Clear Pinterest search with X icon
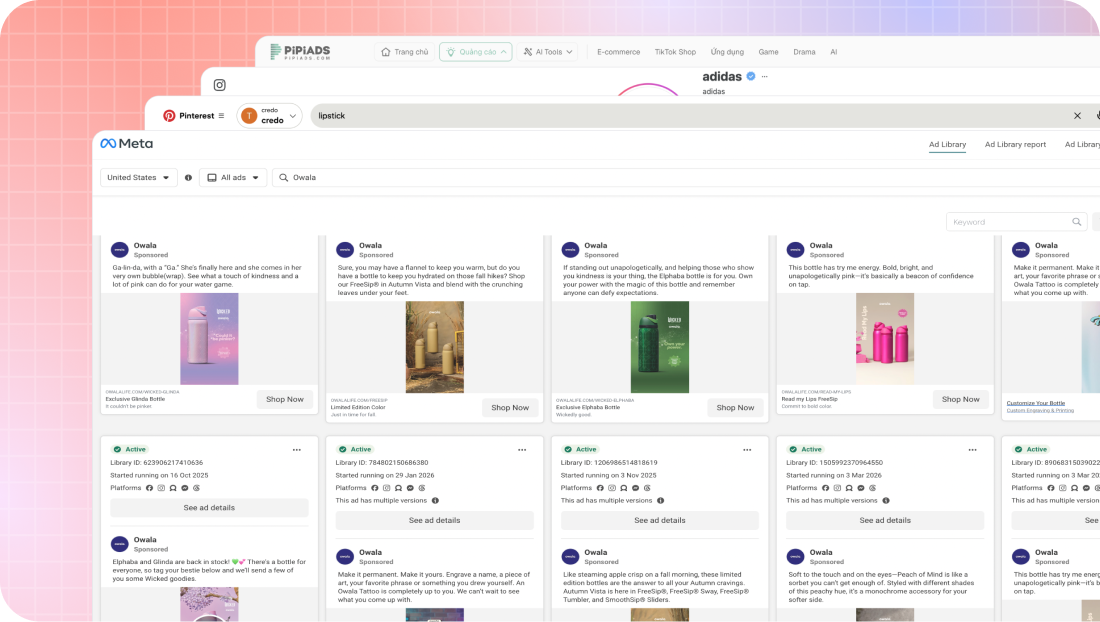1100x622 pixels. coord(1078,116)
